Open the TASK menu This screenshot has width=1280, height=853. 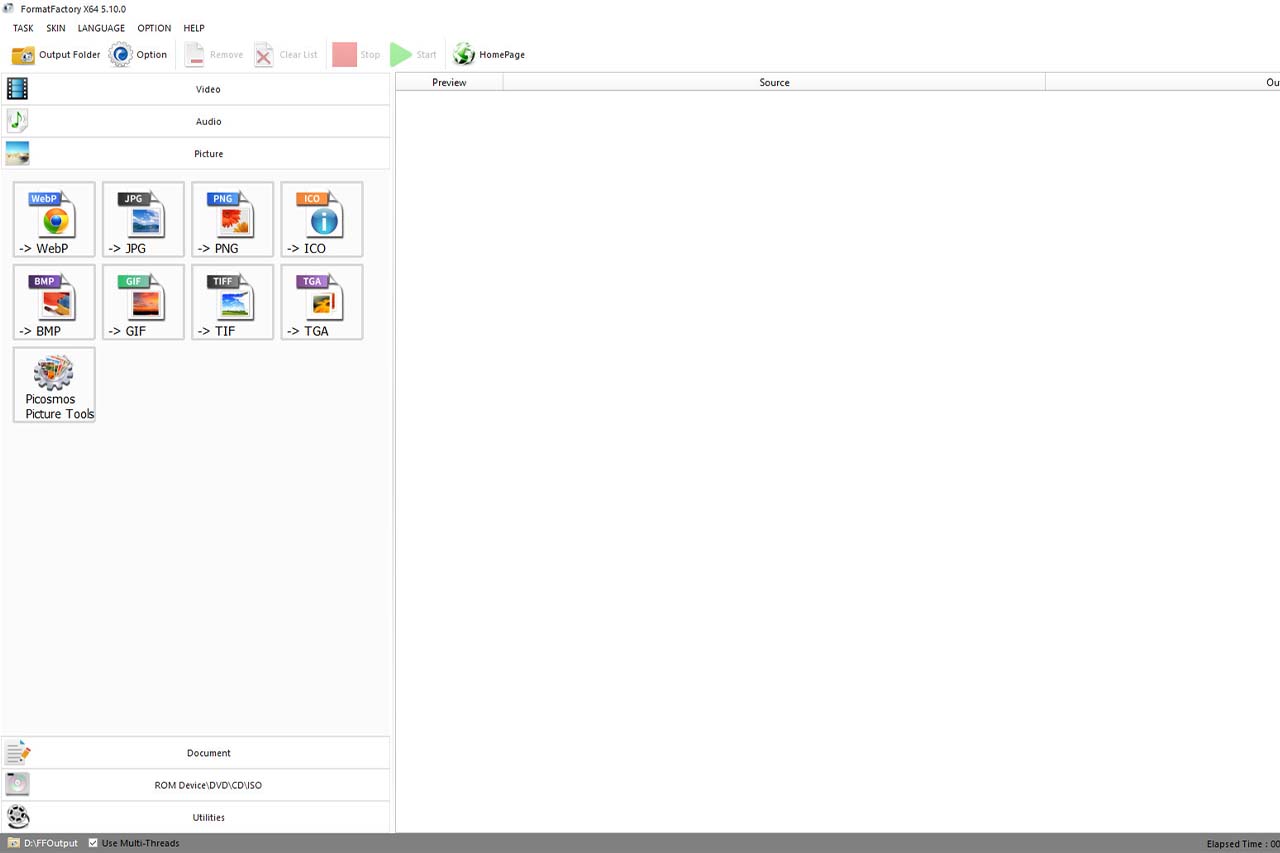(23, 28)
